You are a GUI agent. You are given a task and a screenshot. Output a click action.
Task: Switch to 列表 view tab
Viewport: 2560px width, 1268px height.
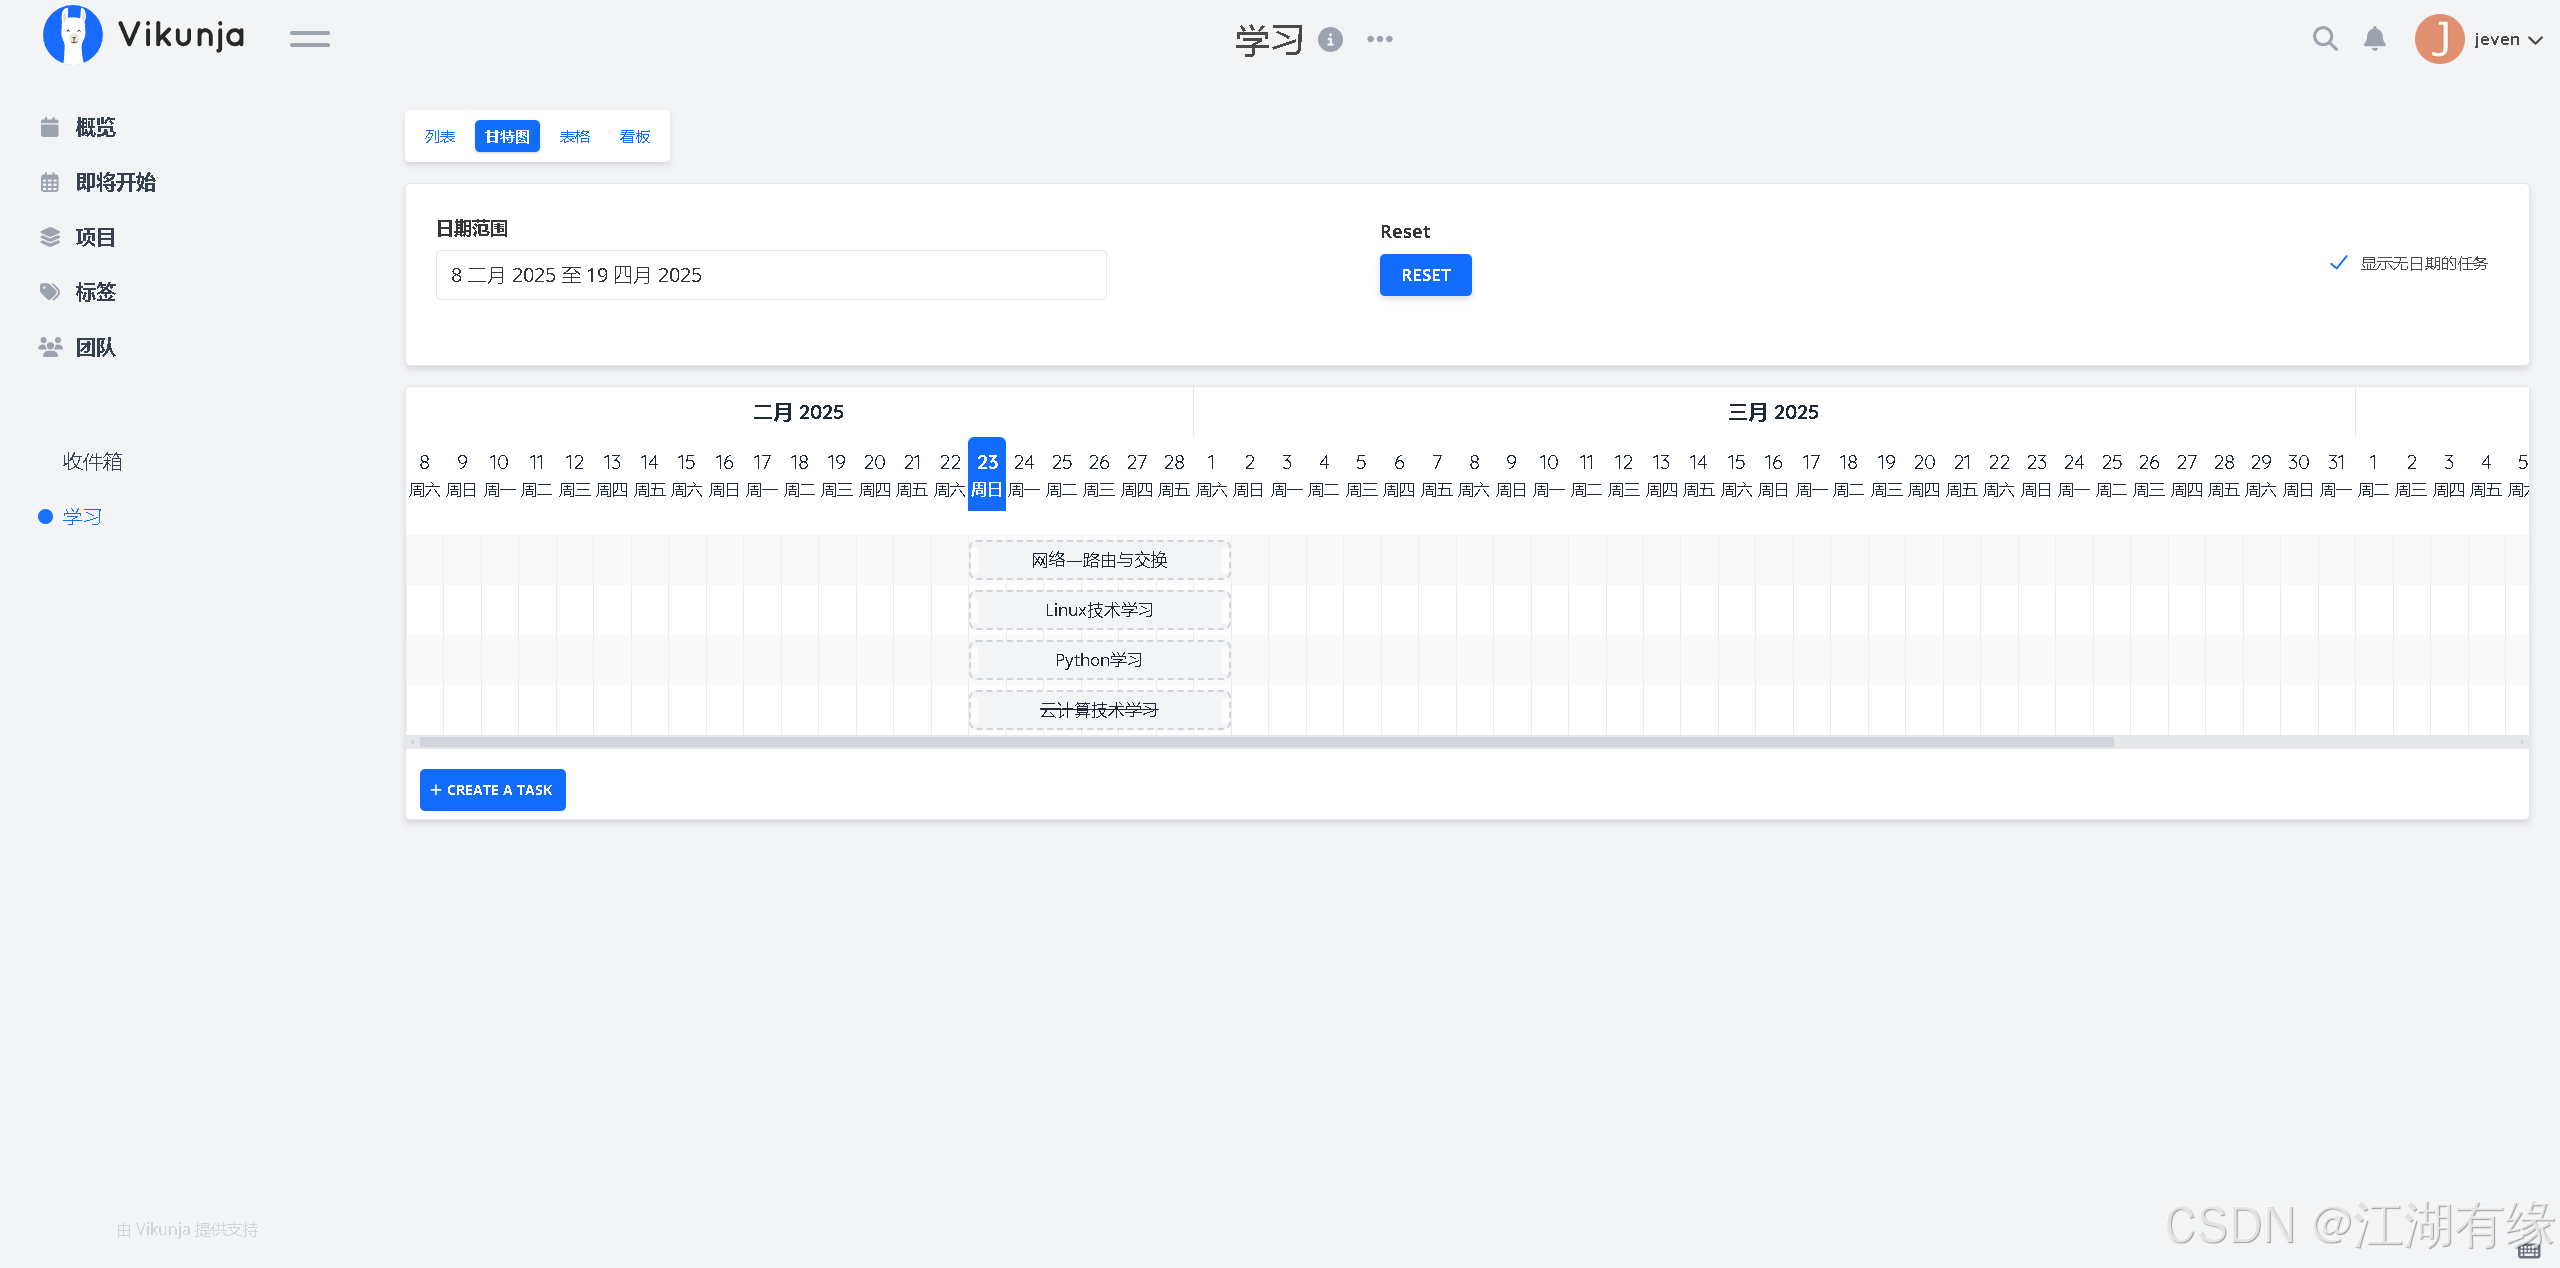tap(440, 136)
